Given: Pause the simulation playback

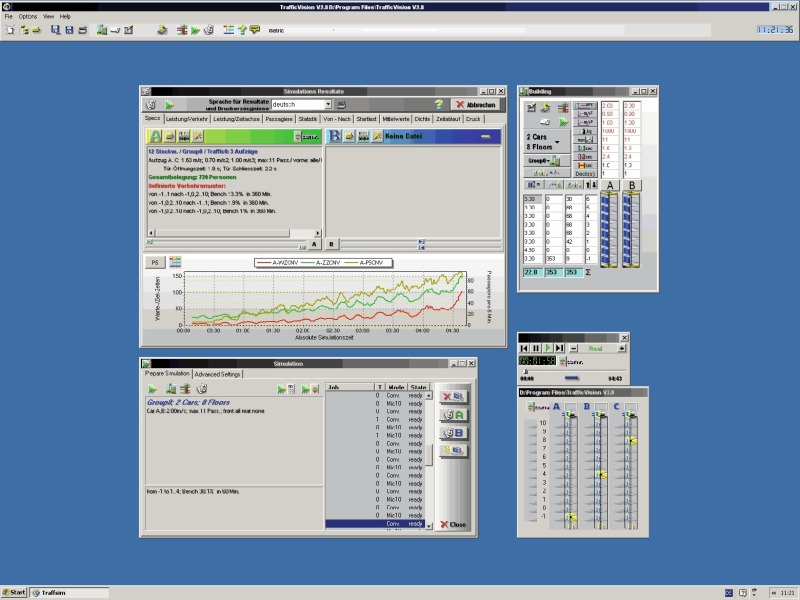Looking at the screenshot, I should pyautogui.click(x=536, y=348).
